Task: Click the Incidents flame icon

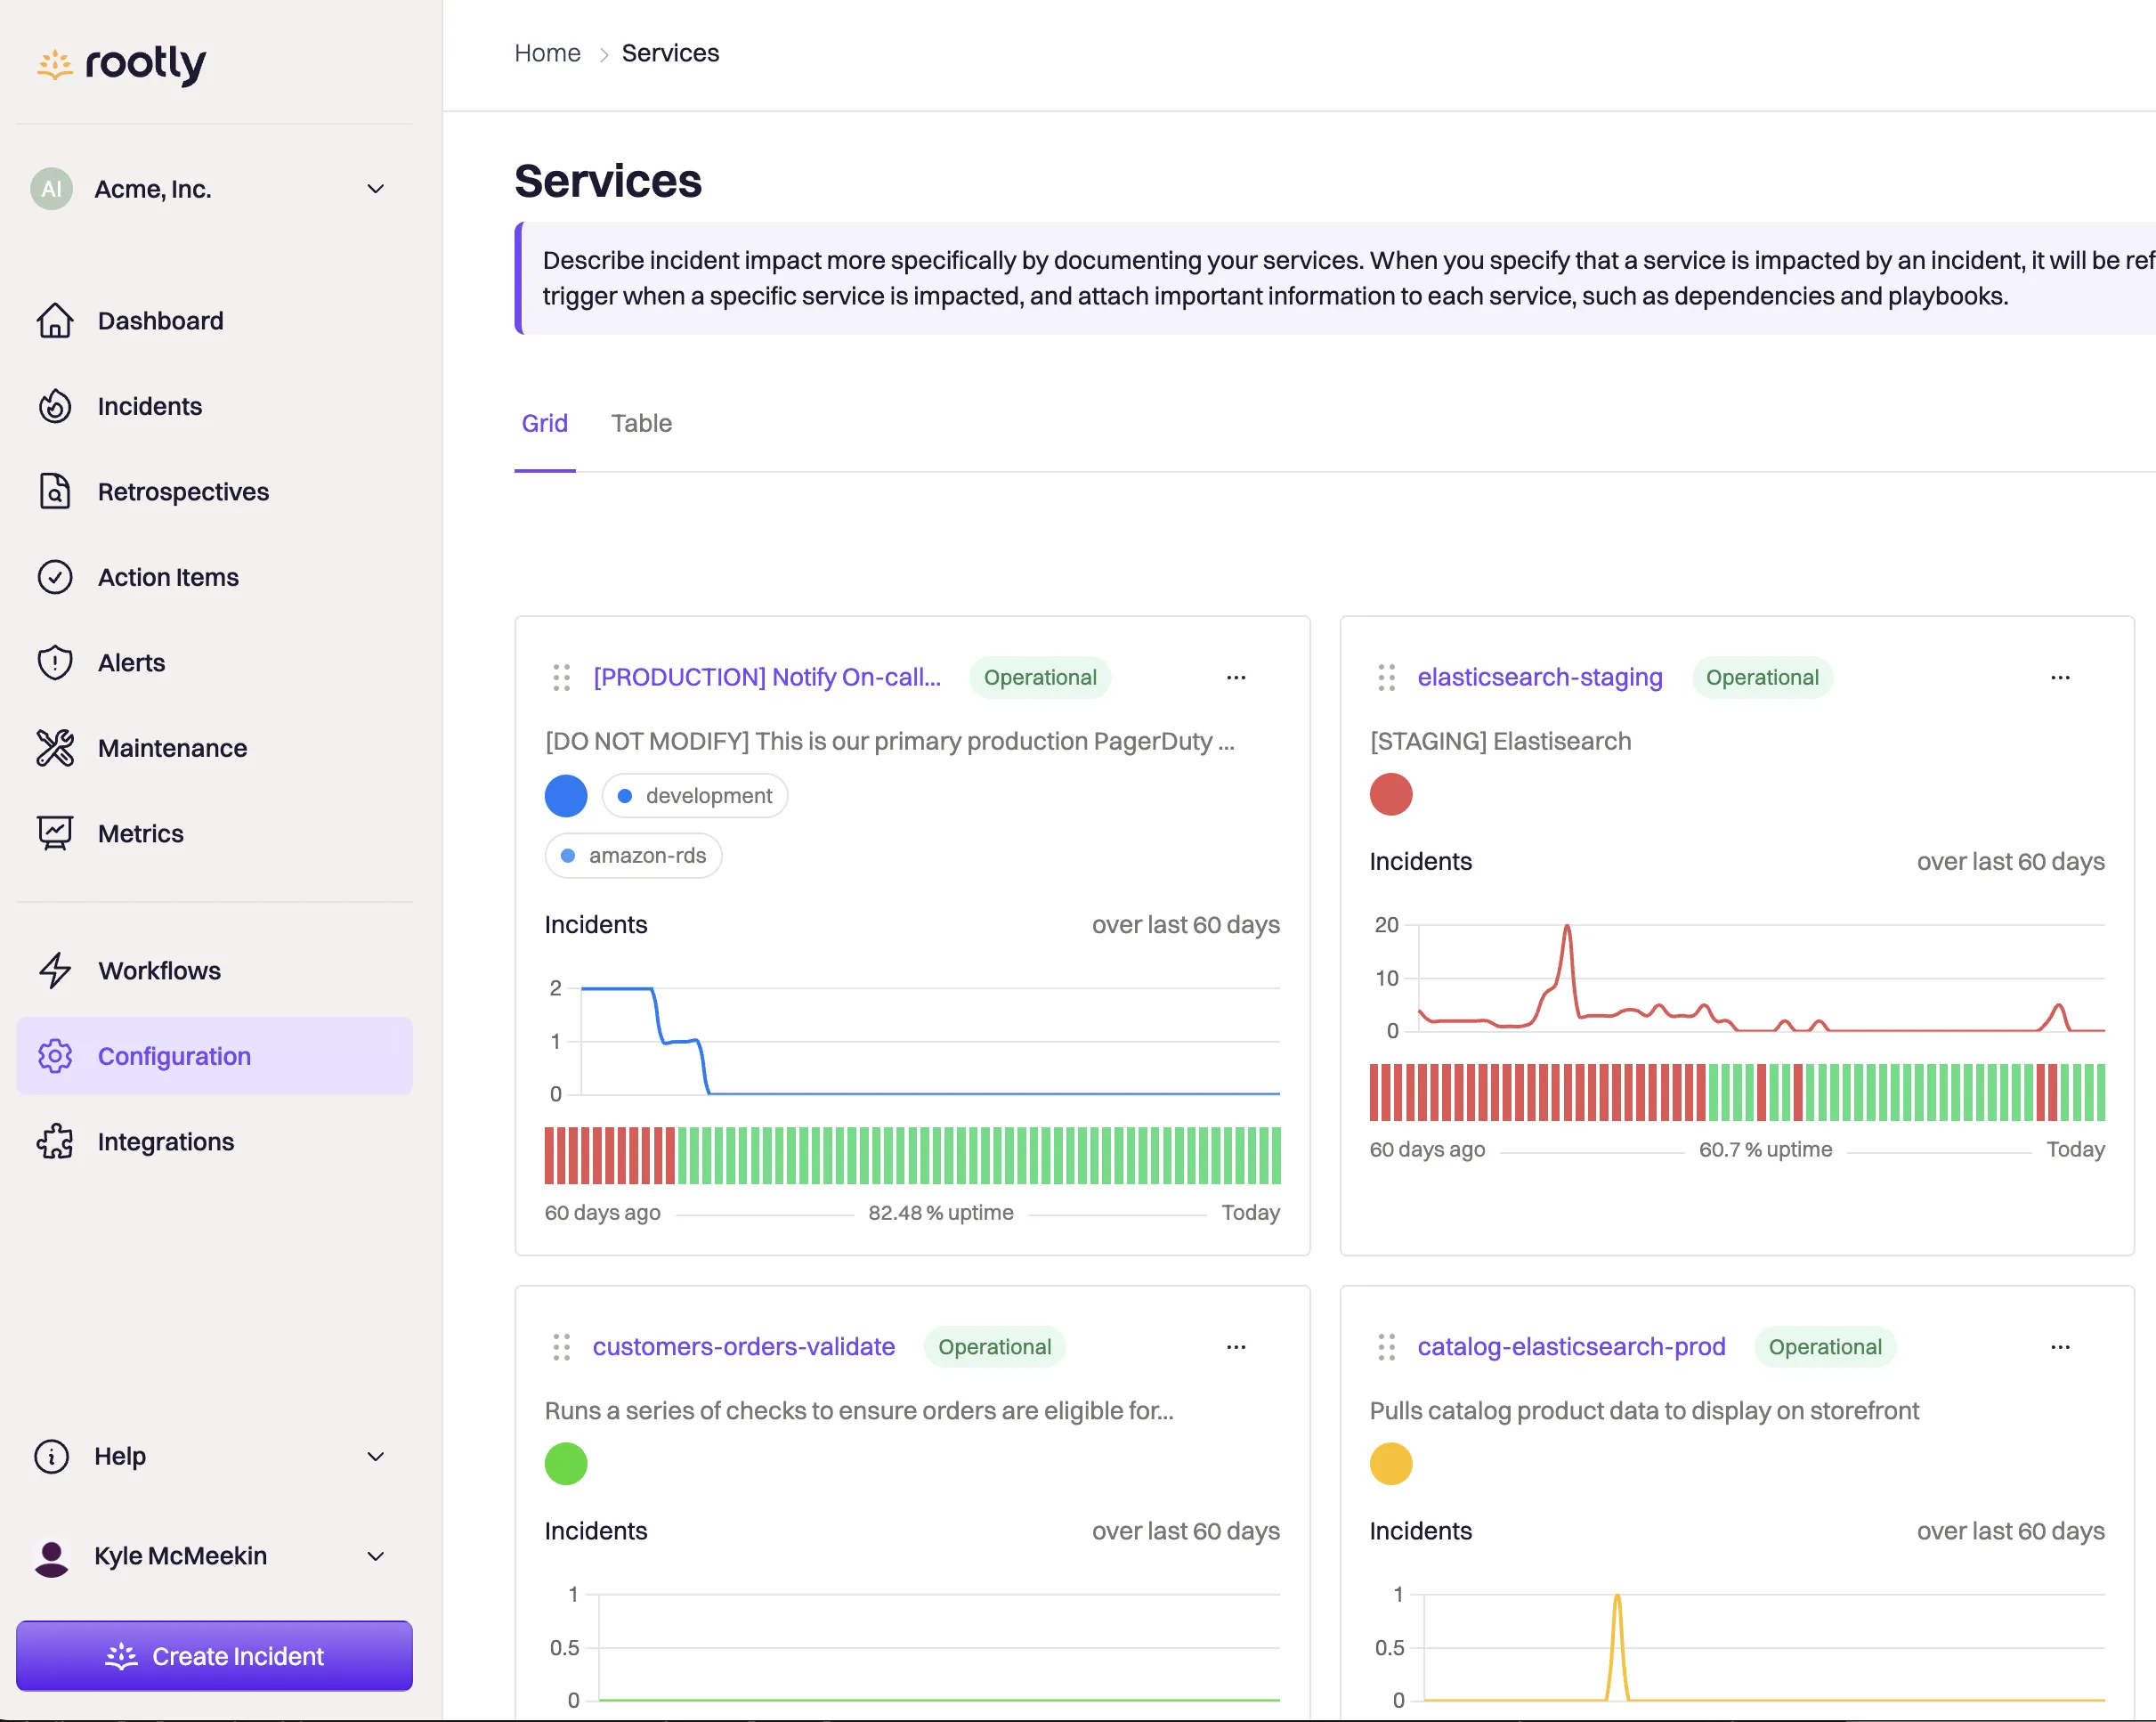Action: coord(55,406)
